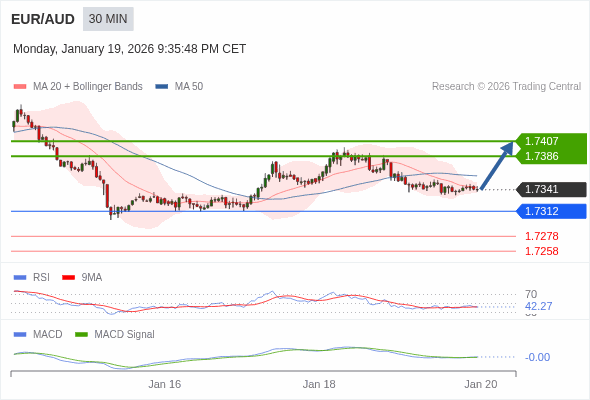The image size is (590, 400).
Task: Click the 1.7407 green resistance label
Action: [x=551, y=141]
